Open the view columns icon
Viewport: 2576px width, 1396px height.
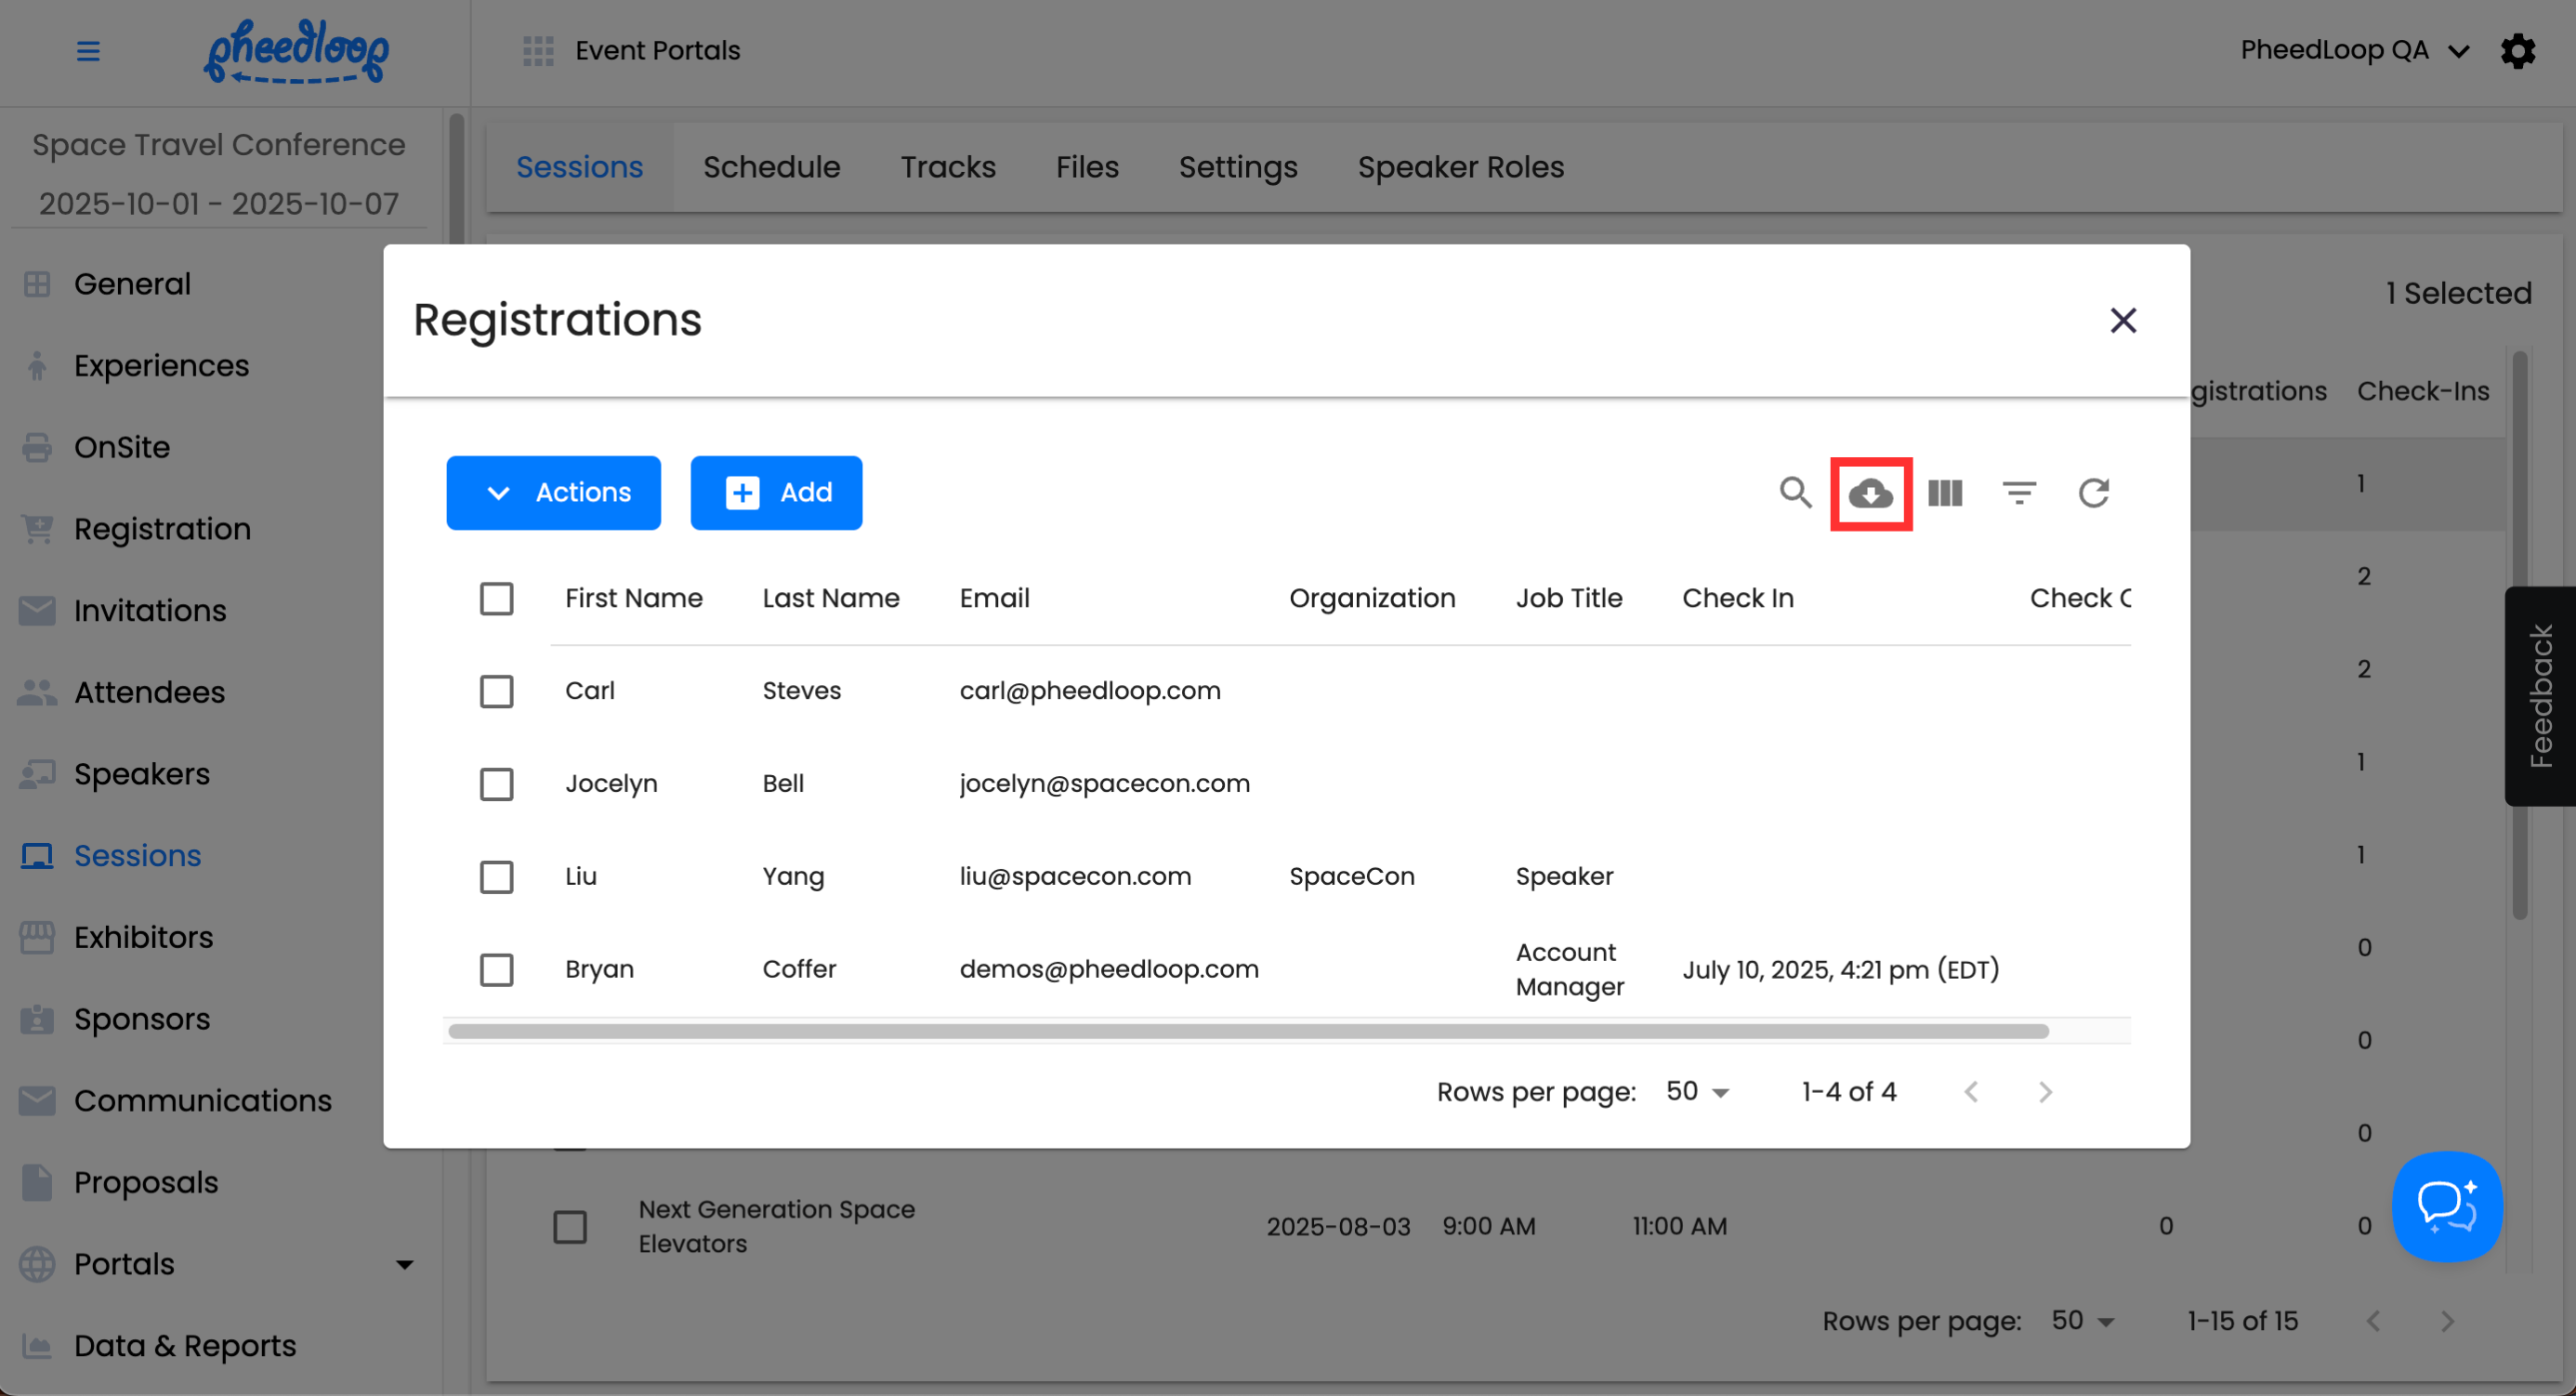tap(1945, 493)
